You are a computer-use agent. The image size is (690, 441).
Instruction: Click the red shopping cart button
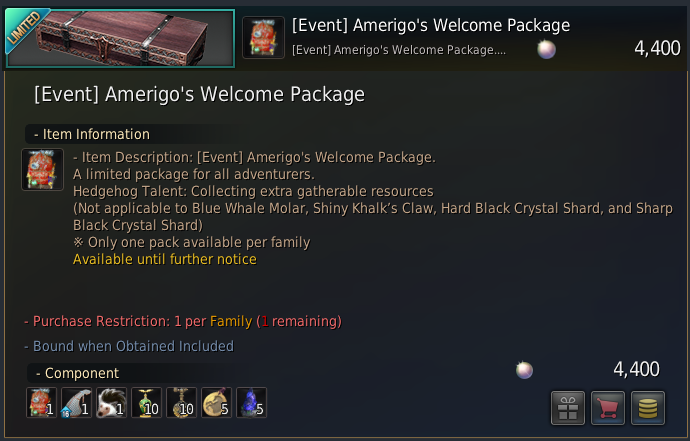tap(608, 408)
